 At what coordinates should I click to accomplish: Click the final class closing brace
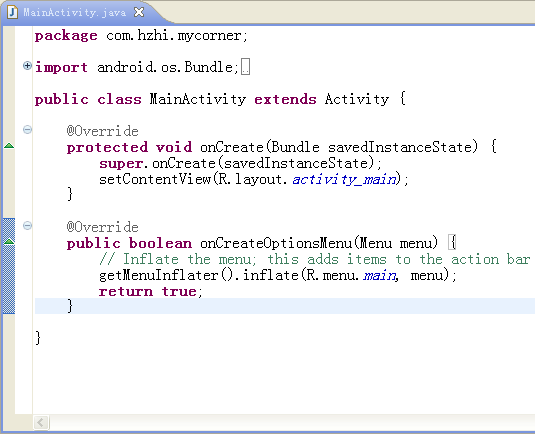tap(38, 338)
